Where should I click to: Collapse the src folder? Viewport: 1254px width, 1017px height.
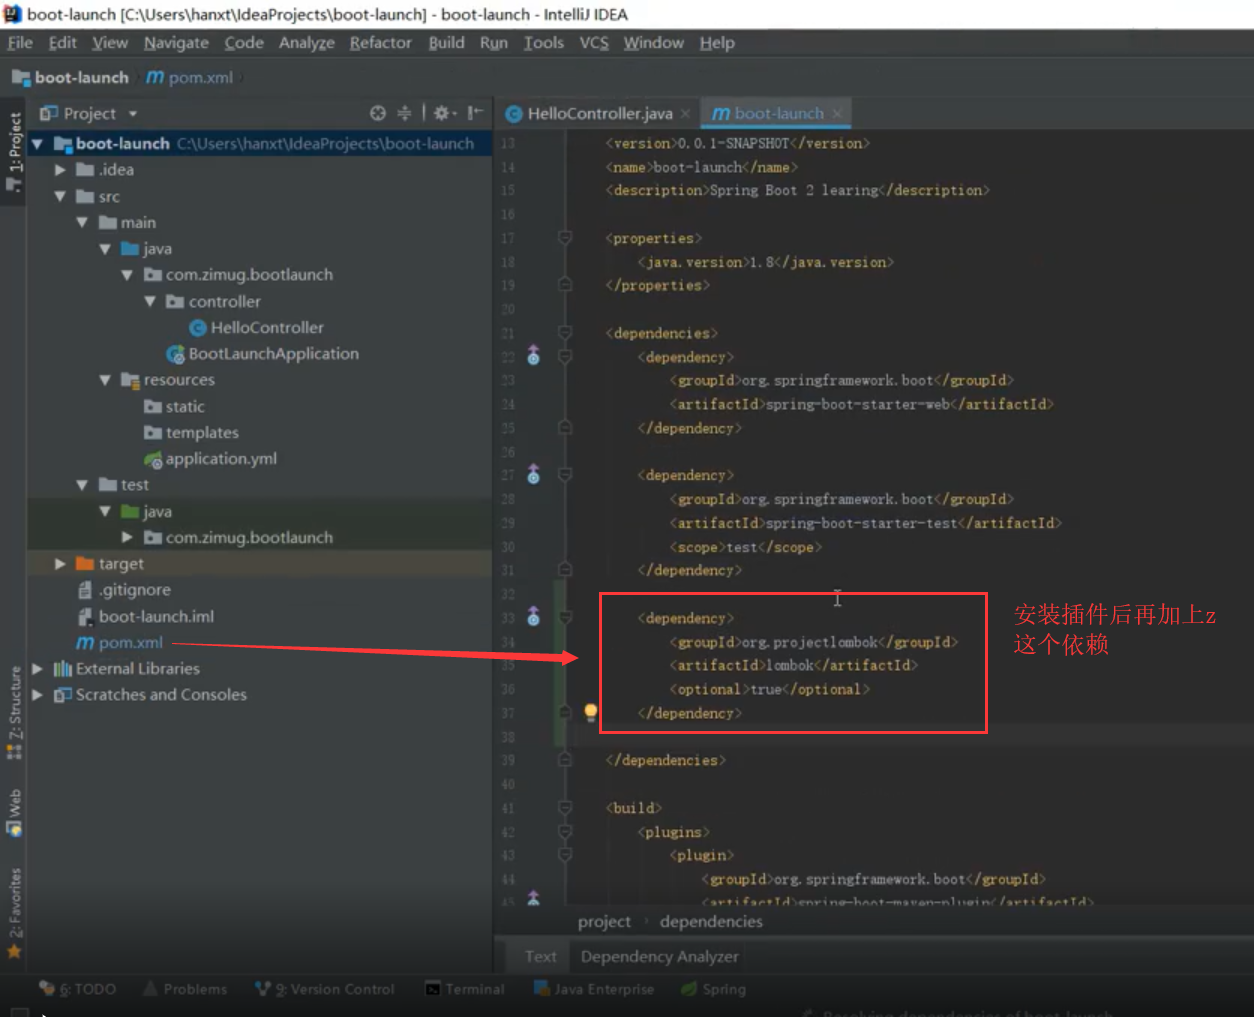coord(60,196)
